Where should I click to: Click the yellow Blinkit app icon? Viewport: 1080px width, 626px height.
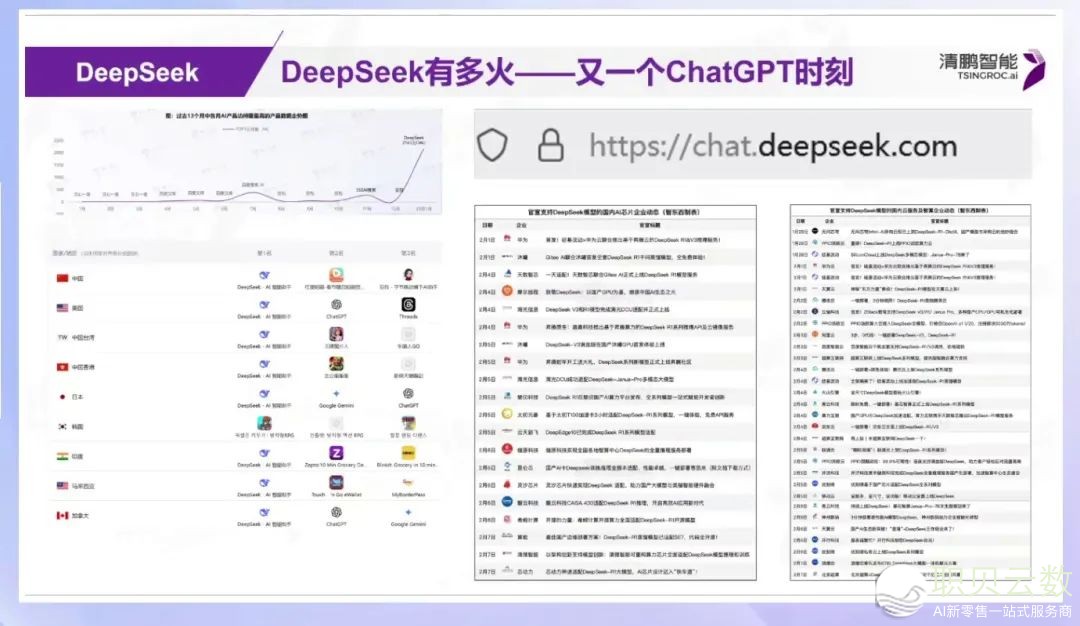[x=408, y=452]
